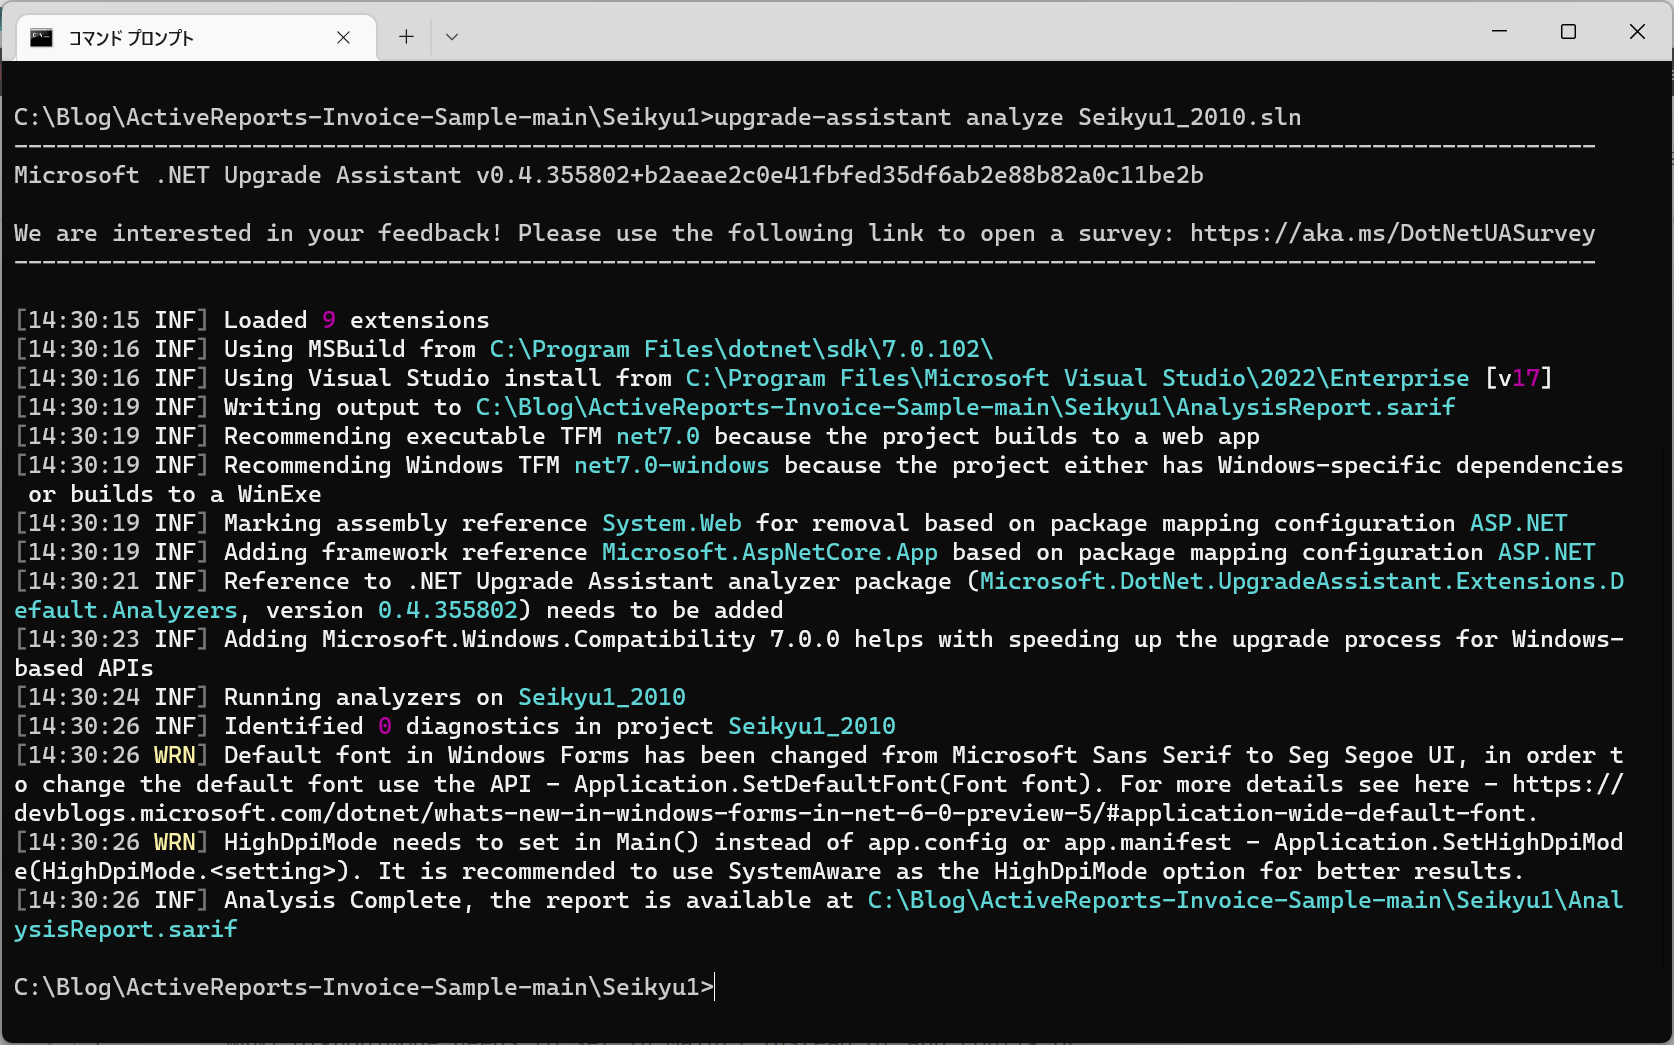Click the Microsoft.DotNet.UpgradeAssistant.Extensions package name

pos(819,595)
